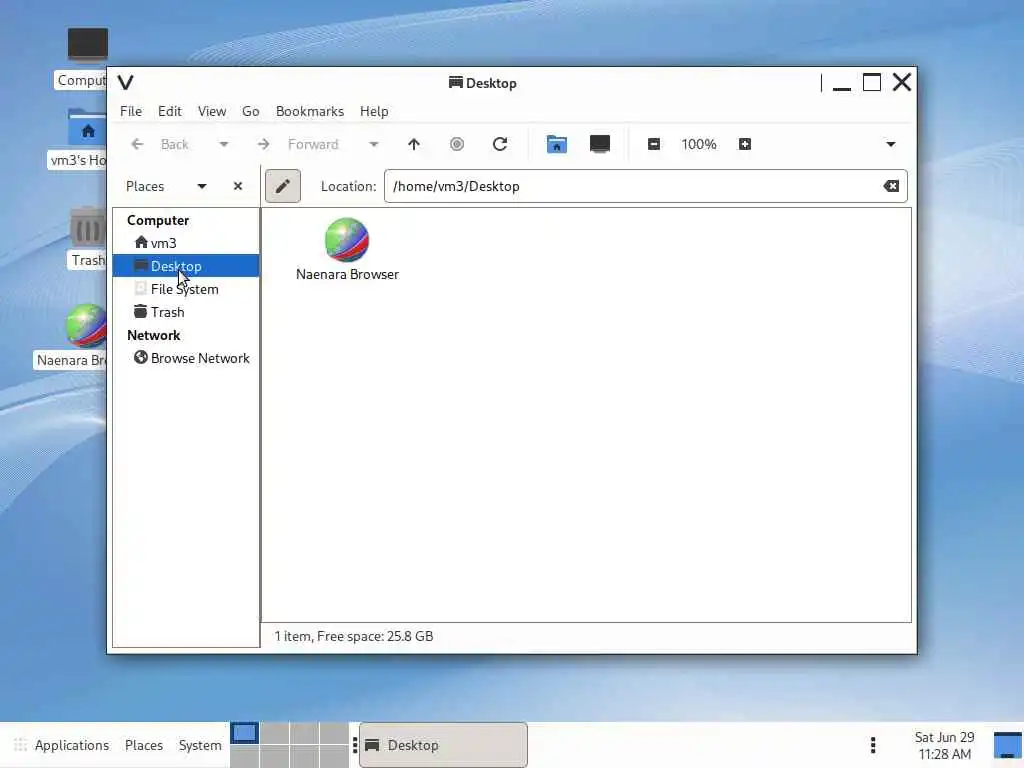Click the Stop loading toolbar icon
This screenshot has height=768, width=1024.
coord(457,144)
